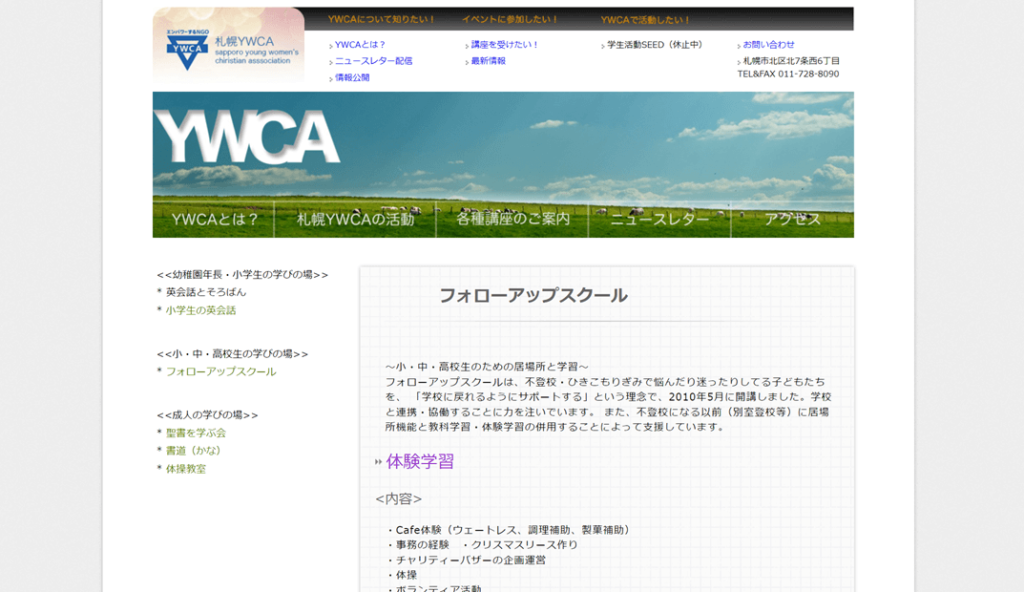Click TEL&FAX 011-728-8090 text
The width and height of the screenshot is (1024, 592).
point(788,74)
